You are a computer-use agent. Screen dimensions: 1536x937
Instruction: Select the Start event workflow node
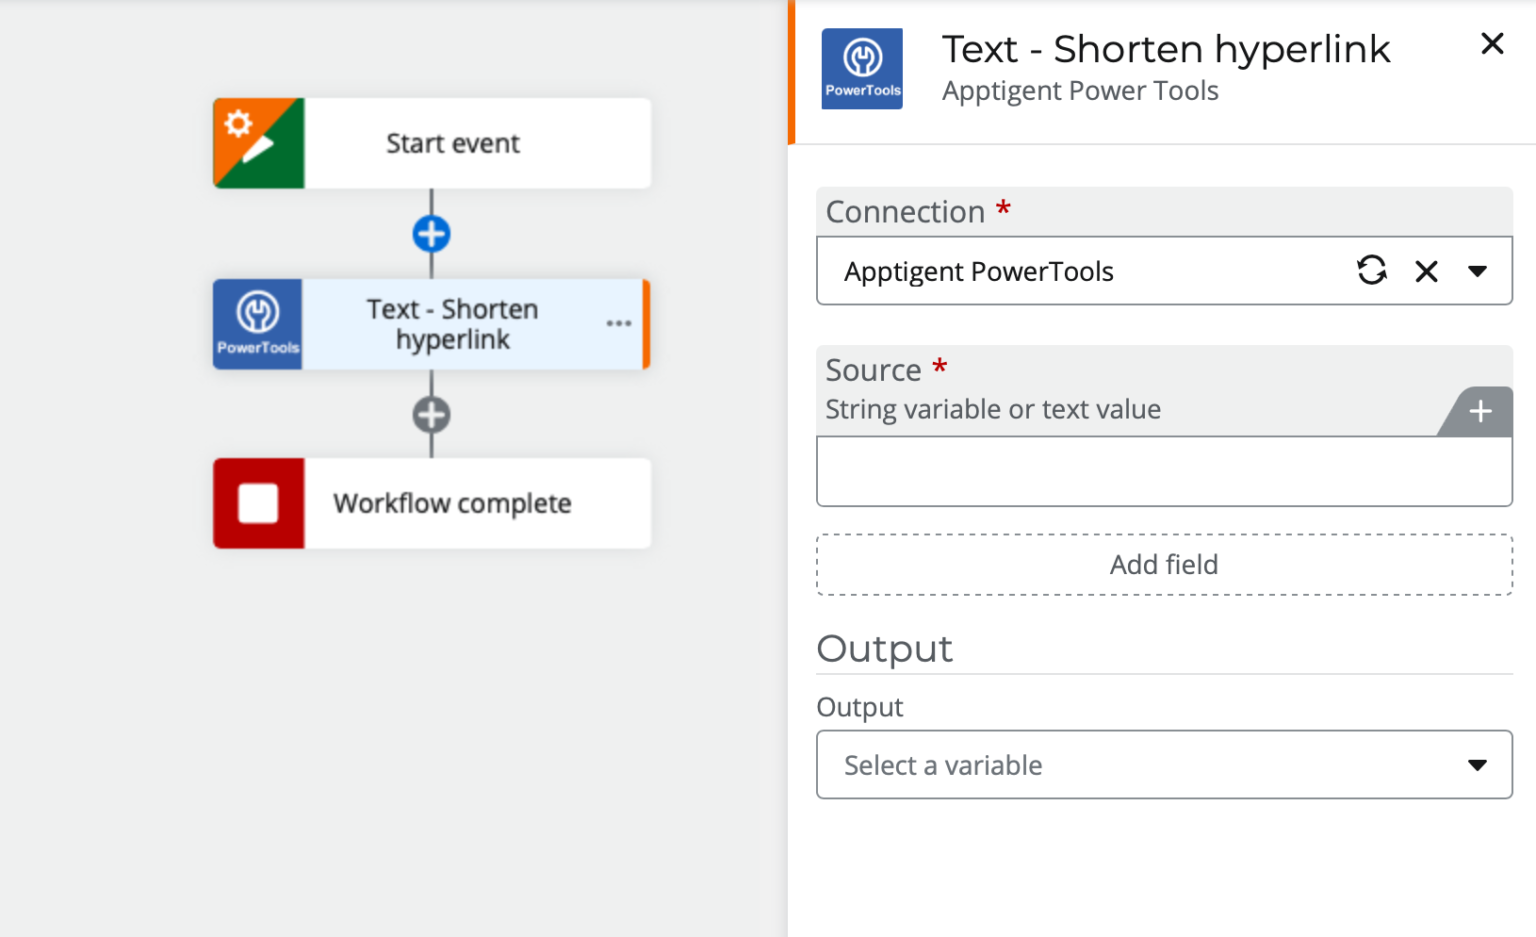pos(452,143)
